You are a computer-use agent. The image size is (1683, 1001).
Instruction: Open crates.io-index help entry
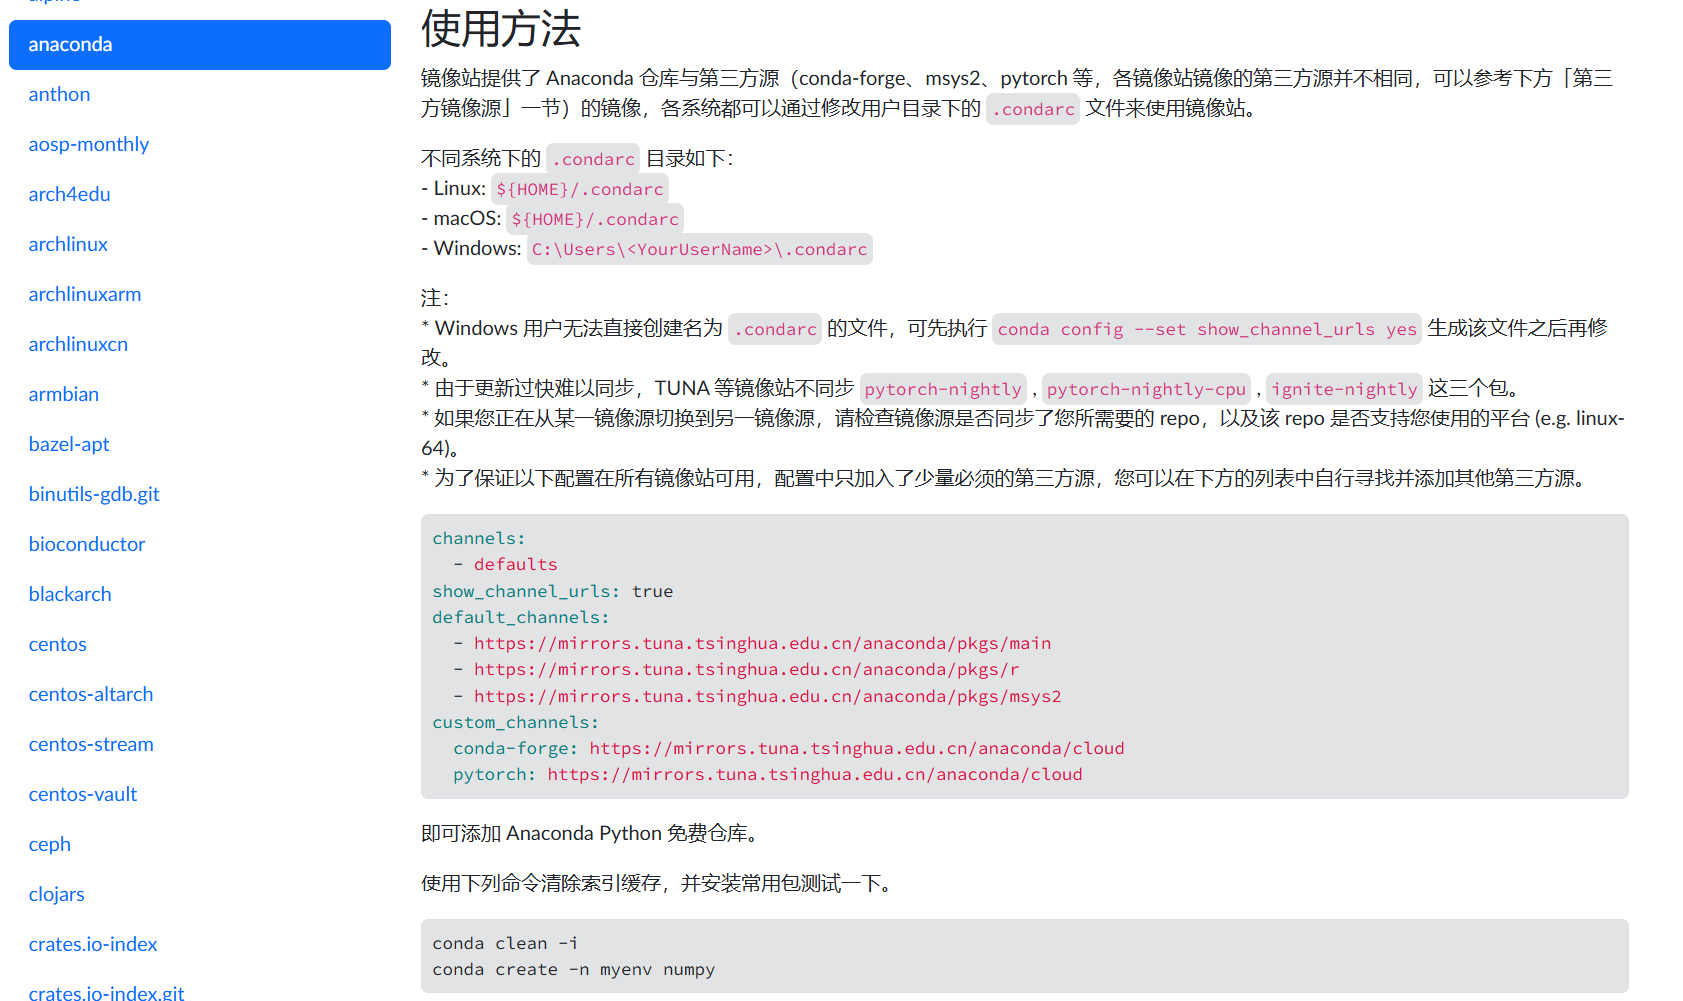click(x=93, y=945)
